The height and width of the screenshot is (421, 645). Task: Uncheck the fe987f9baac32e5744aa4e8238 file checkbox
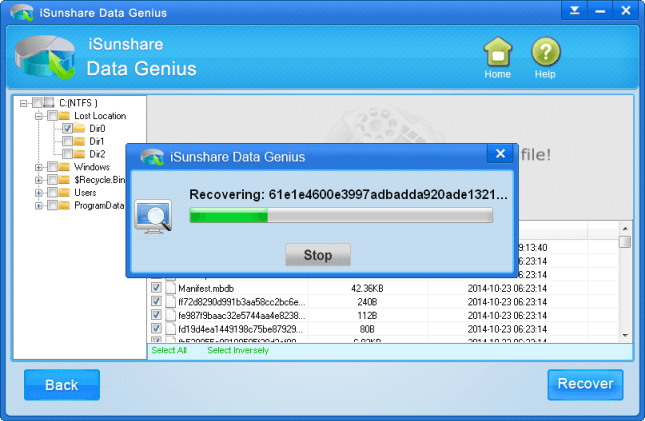coord(156,314)
